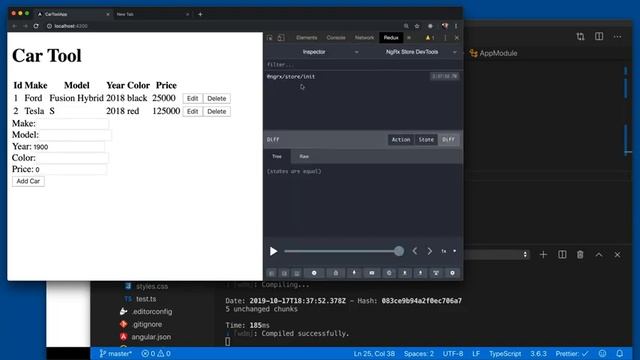Open the Elements DevTools tab
The height and width of the screenshot is (360, 640).
pos(307,38)
